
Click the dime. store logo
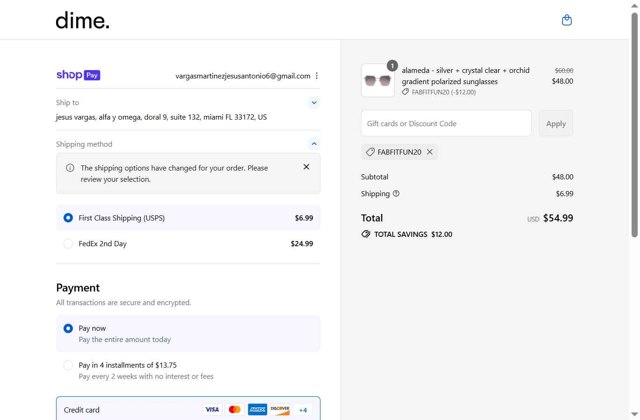click(82, 20)
